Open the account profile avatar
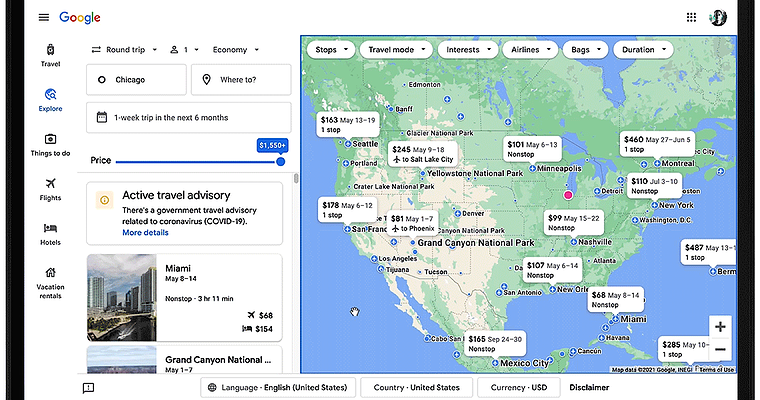 [718, 17]
